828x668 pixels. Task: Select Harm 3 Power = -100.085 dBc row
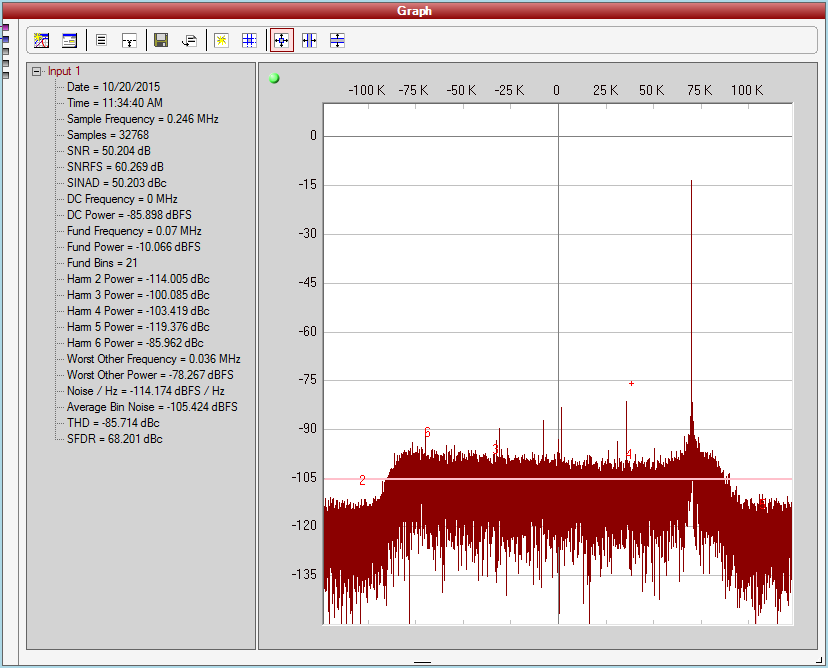point(138,295)
